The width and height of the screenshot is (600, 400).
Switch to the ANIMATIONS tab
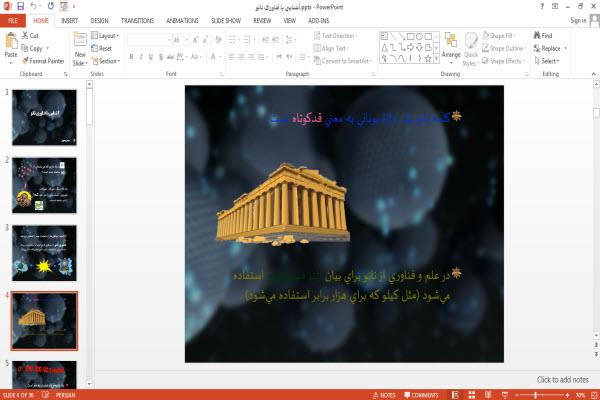coord(182,21)
